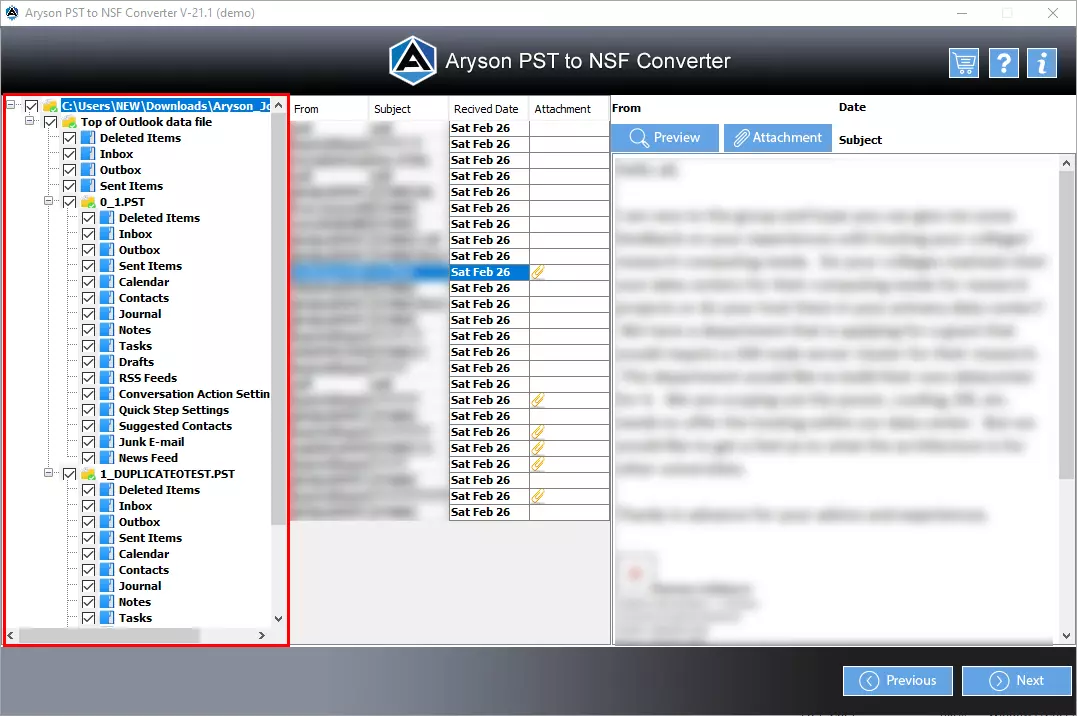The width and height of the screenshot is (1077, 716).
Task: Click the Attachment button in preview pane
Action: point(778,137)
